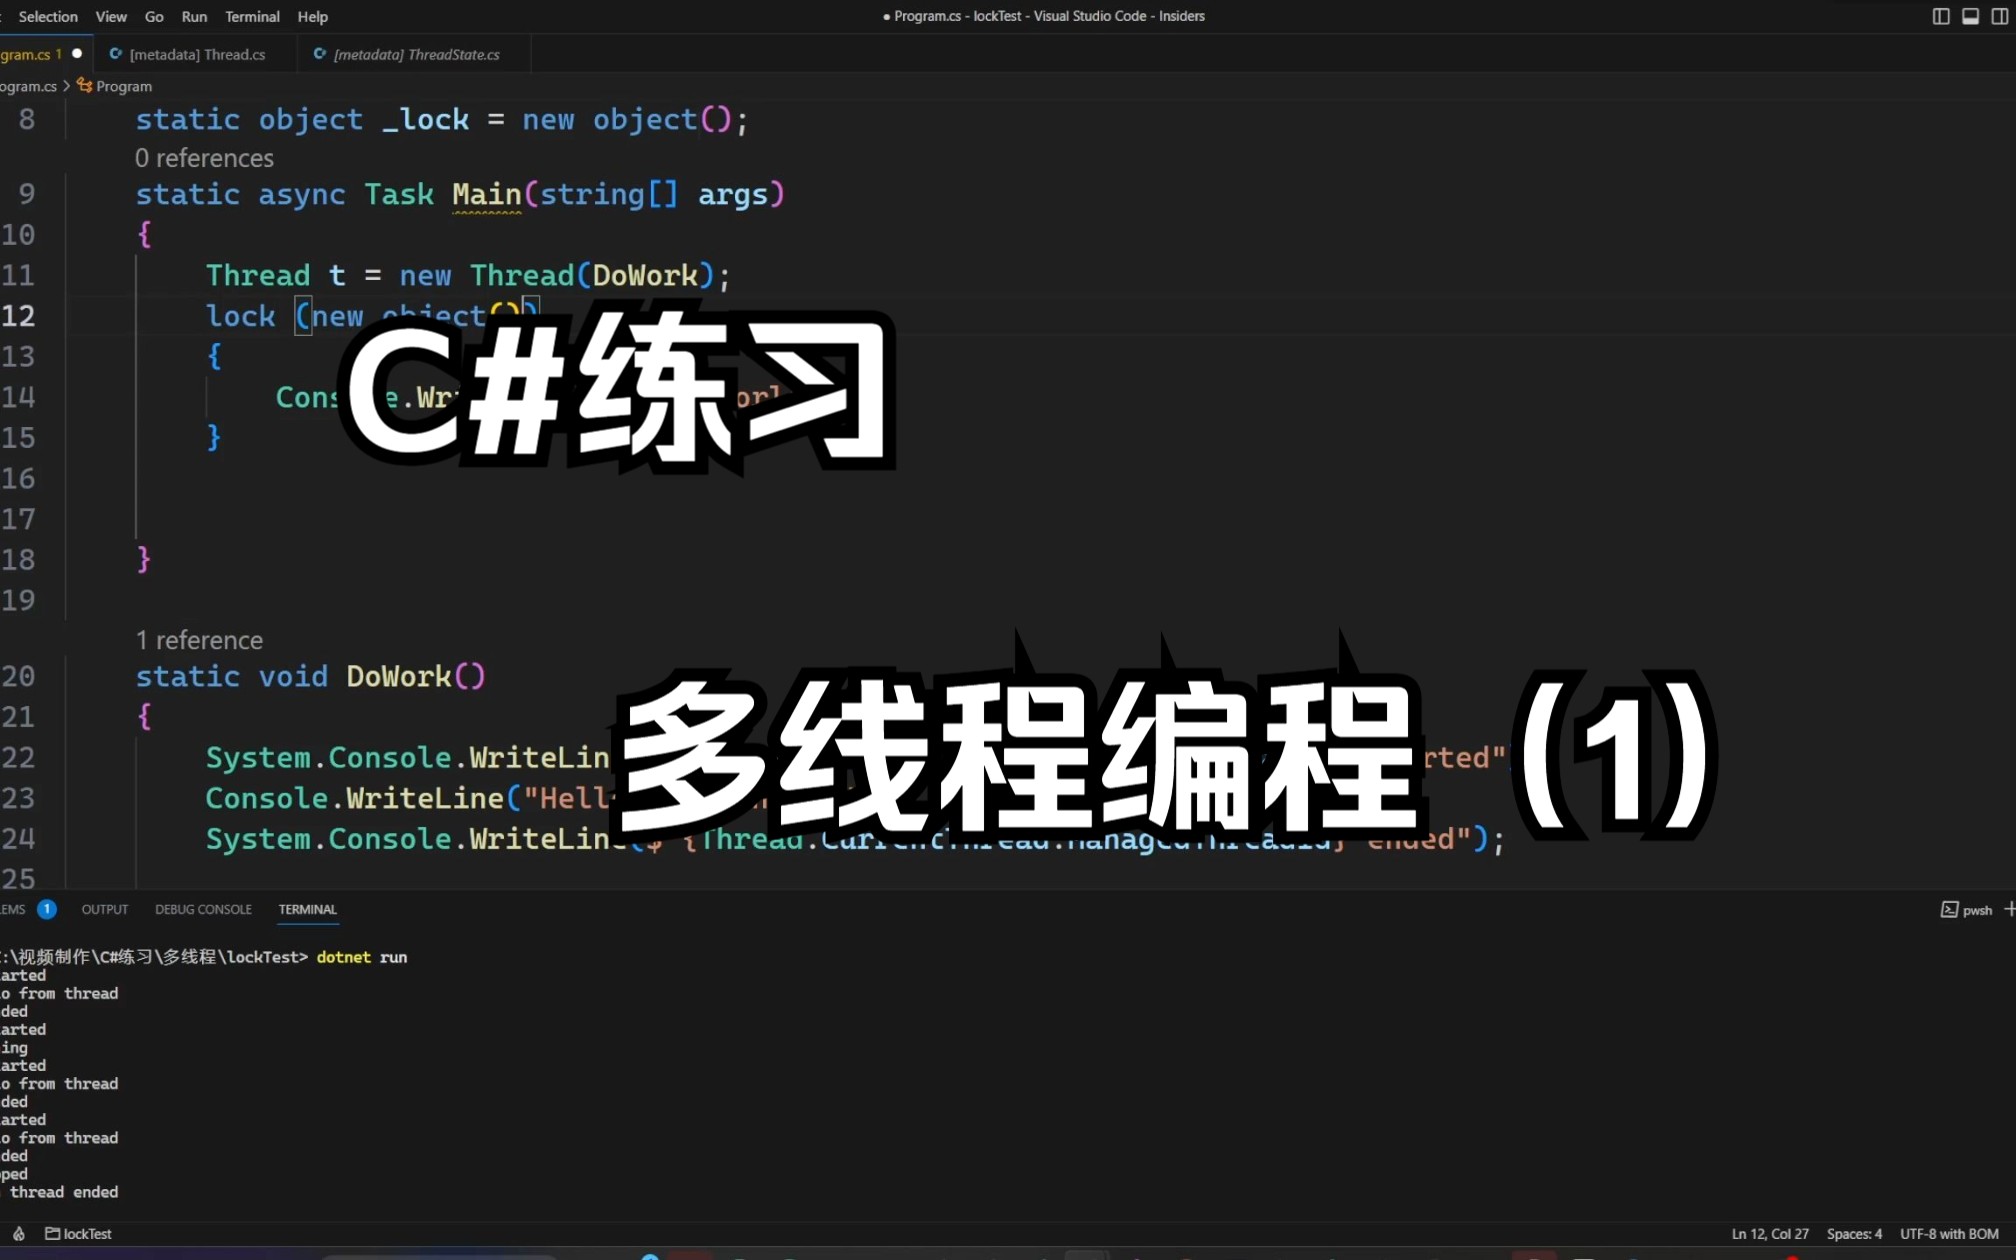Click the _lock field name on line 8
The width and height of the screenshot is (2016, 1260).
click(x=426, y=119)
